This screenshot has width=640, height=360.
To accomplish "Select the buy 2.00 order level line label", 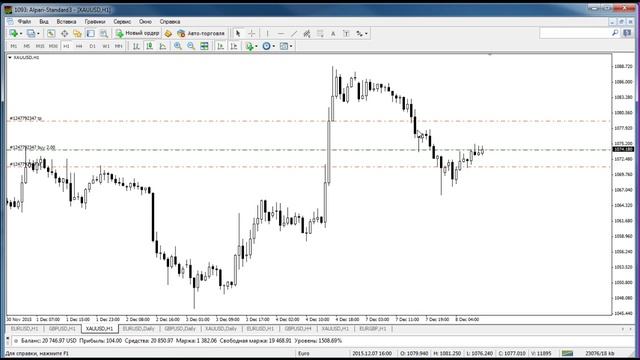I will click(x=32, y=147).
